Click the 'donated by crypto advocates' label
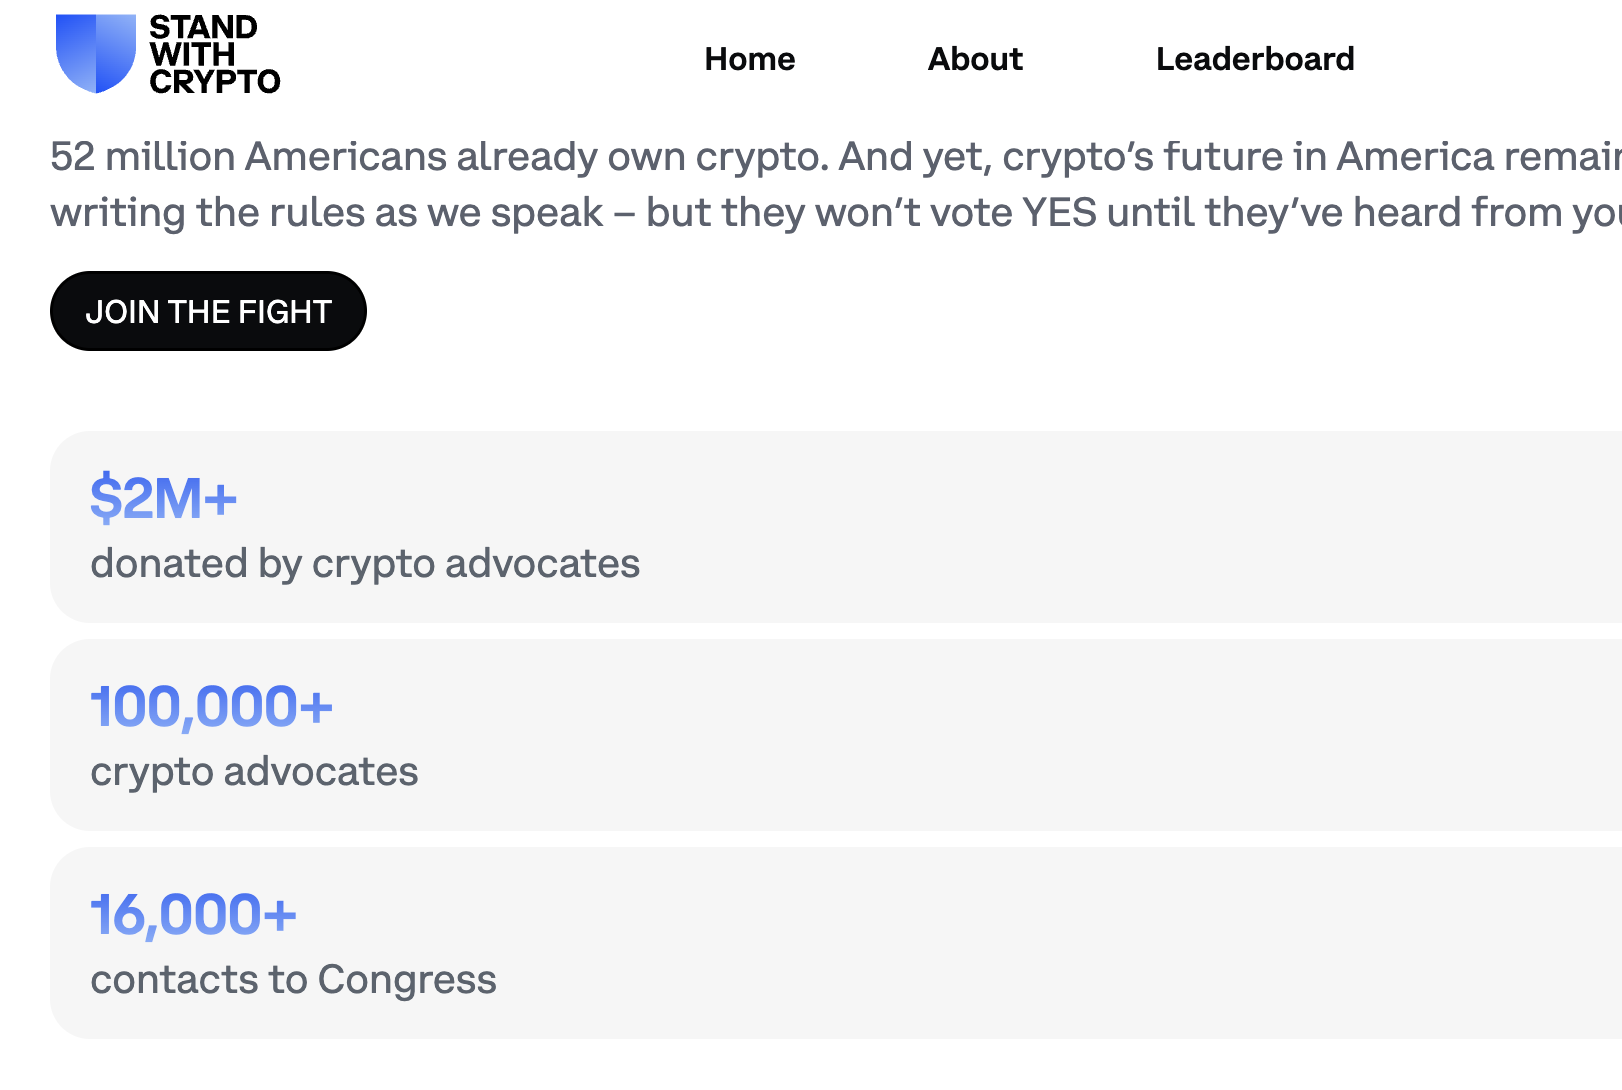Image resolution: width=1622 pixels, height=1090 pixels. point(365,563)
